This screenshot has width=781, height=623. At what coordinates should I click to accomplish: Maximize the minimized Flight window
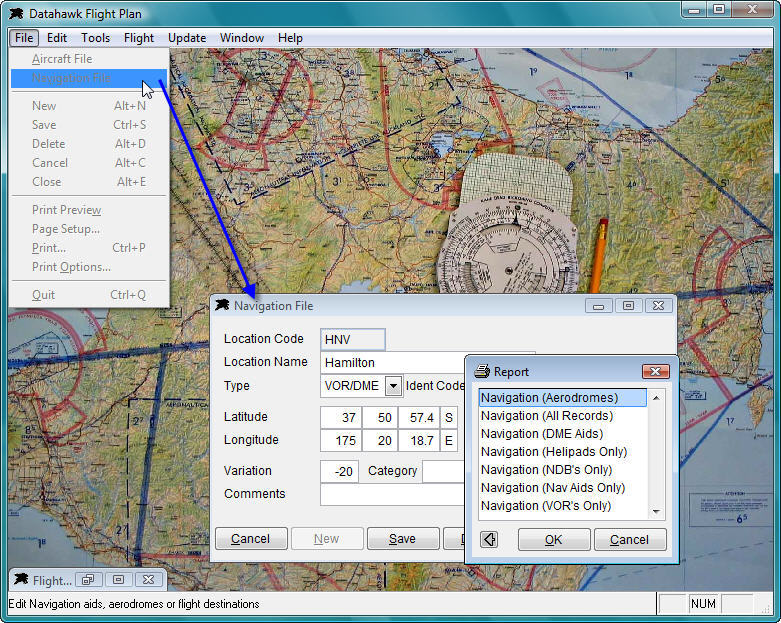tap(119, 580)
